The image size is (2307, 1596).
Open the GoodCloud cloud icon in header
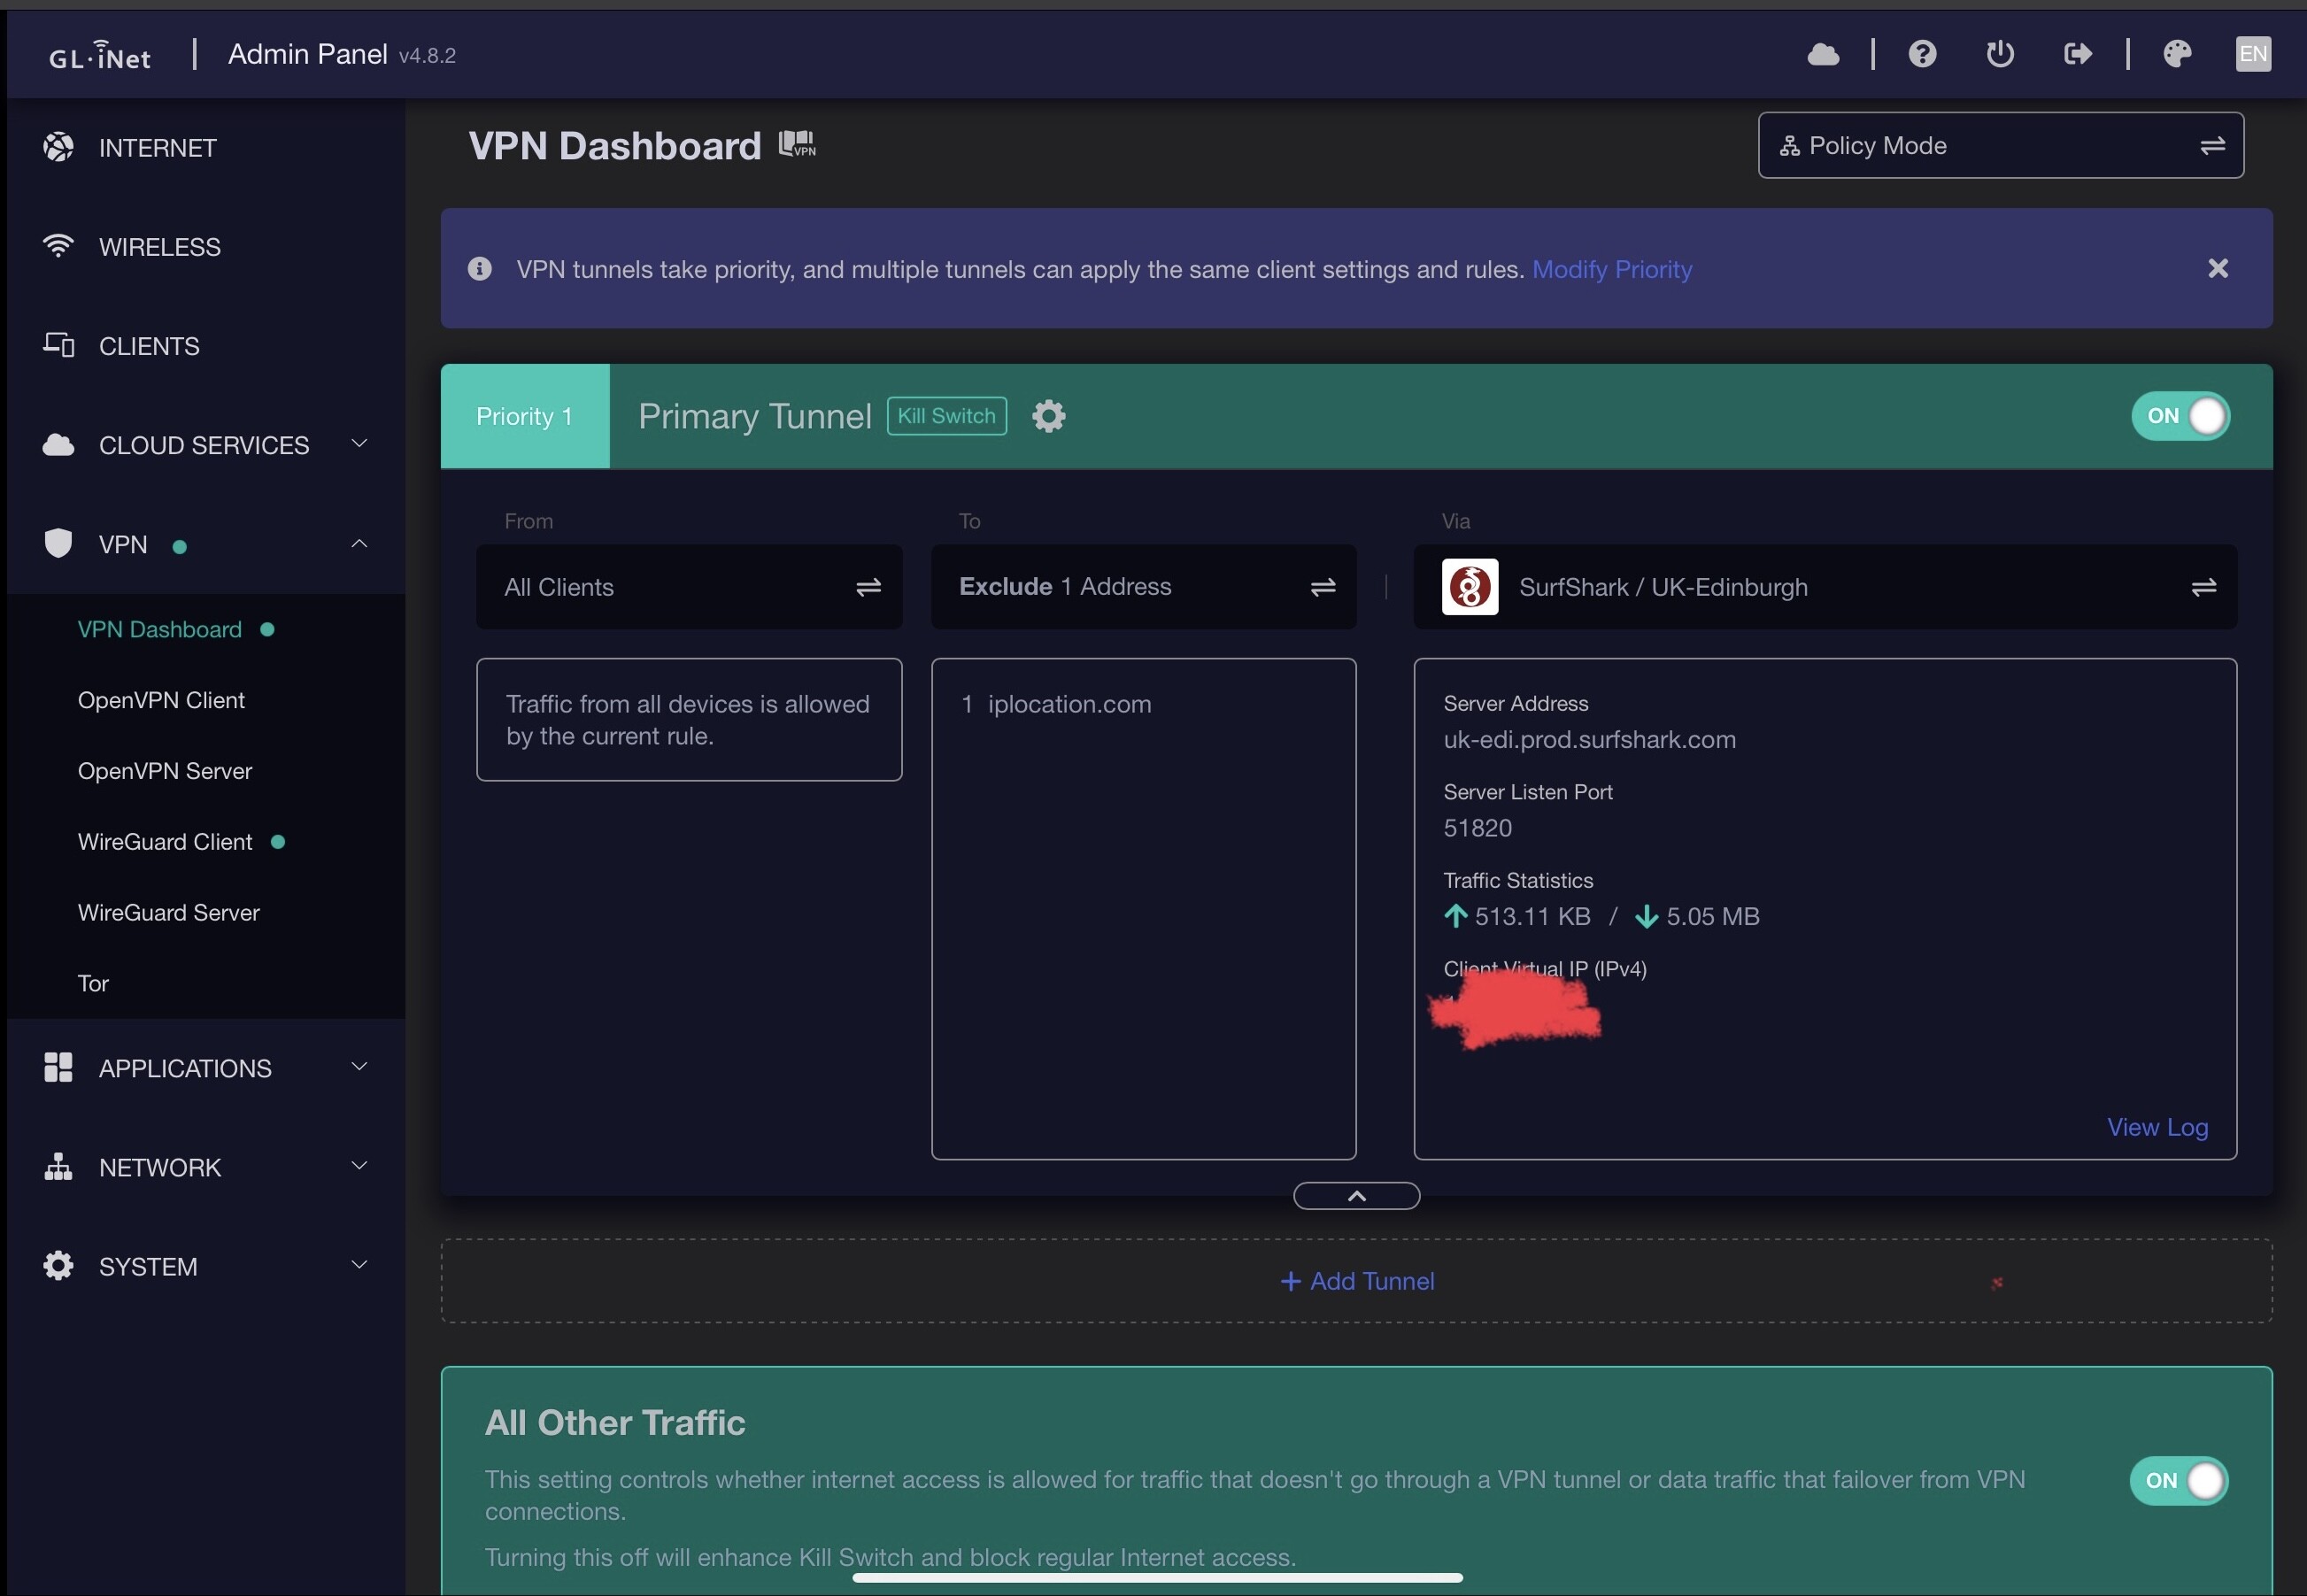click(x=1823, y=54)
